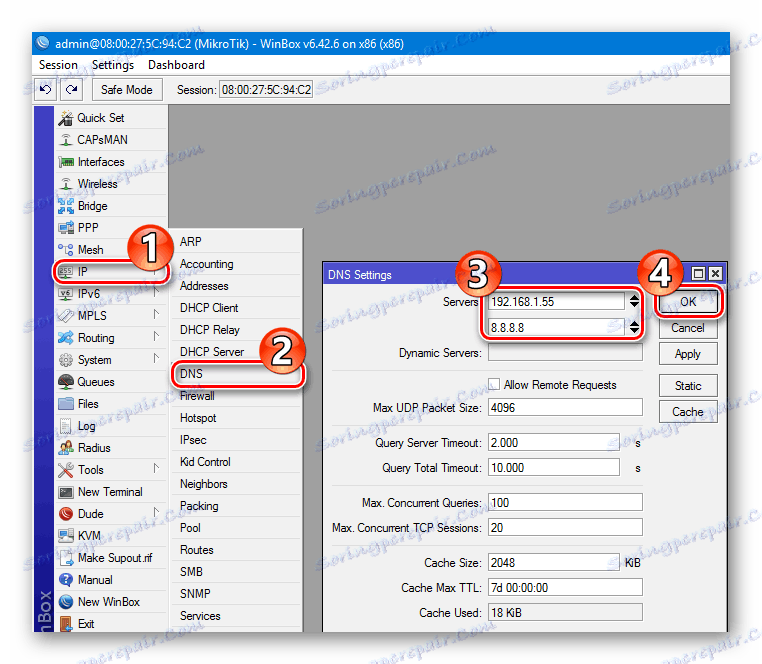This screenshot has width=762, height=664.
Task: Enable the Allow Remote Requests checkbox
Action: 494,384
